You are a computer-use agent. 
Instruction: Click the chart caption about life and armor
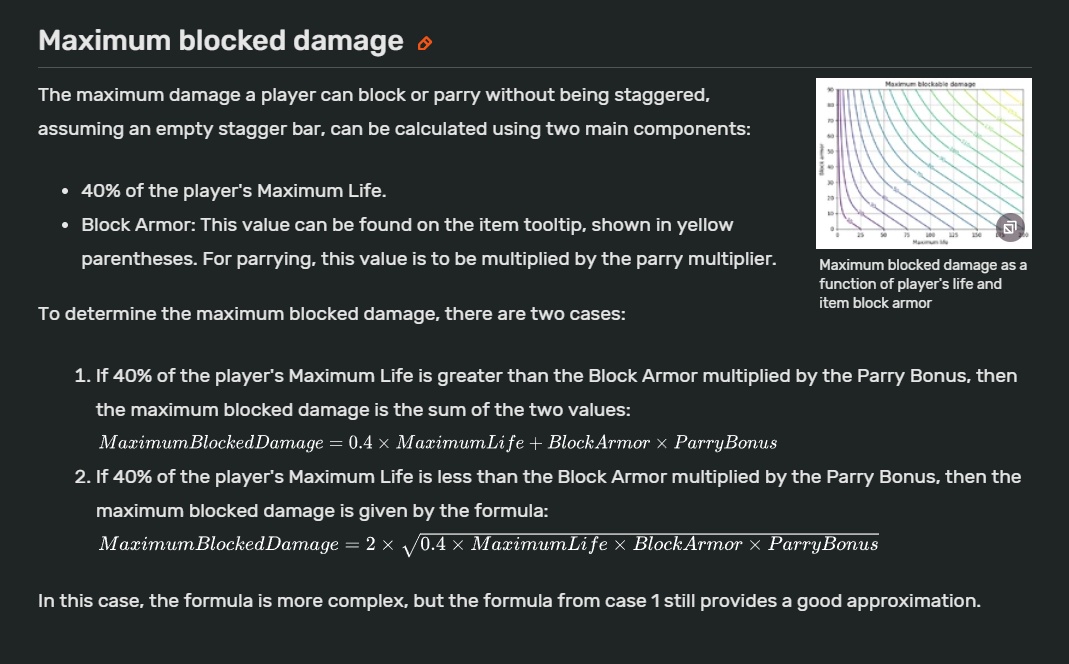click(923, 284)
